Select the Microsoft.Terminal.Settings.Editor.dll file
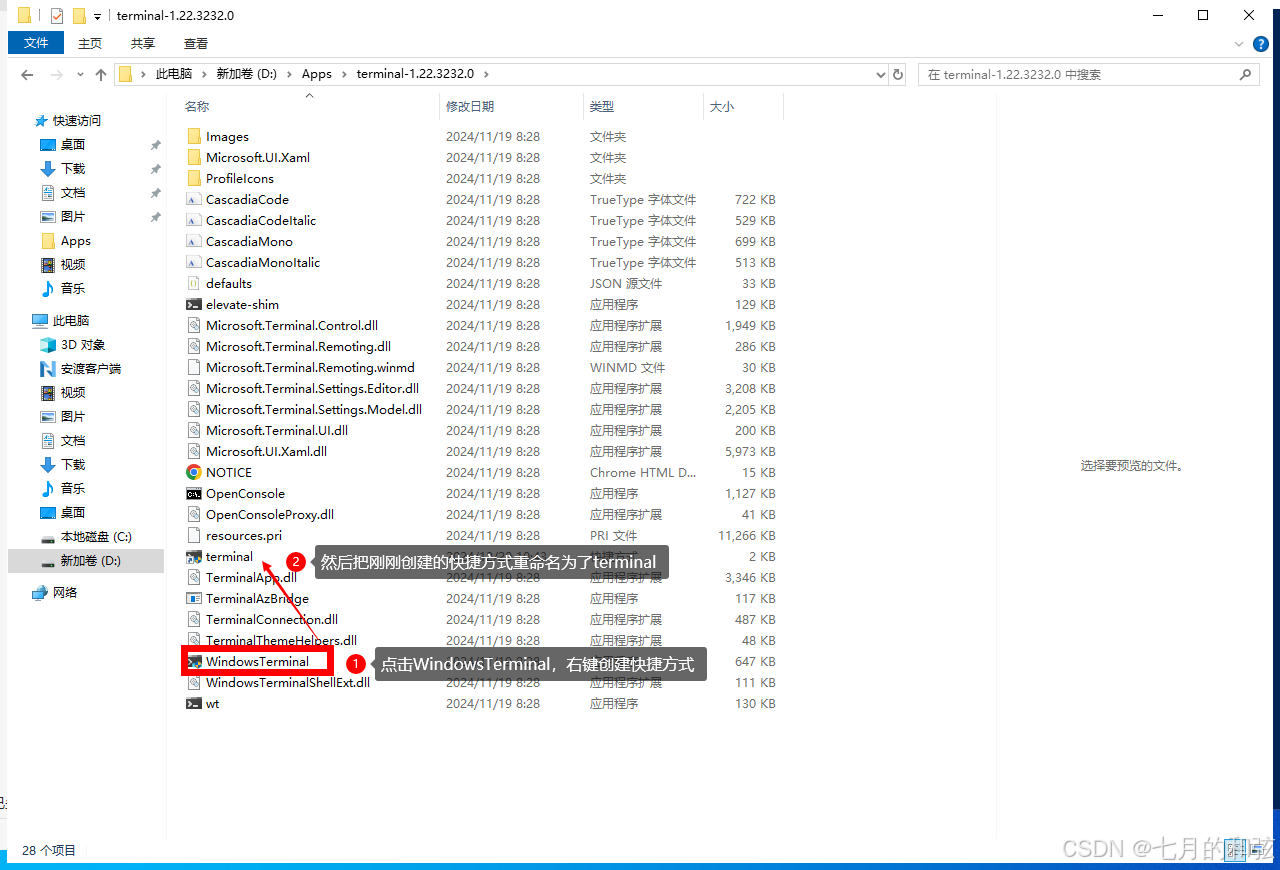Screen dimensions: 1280x870 click(x=312, y=389)
